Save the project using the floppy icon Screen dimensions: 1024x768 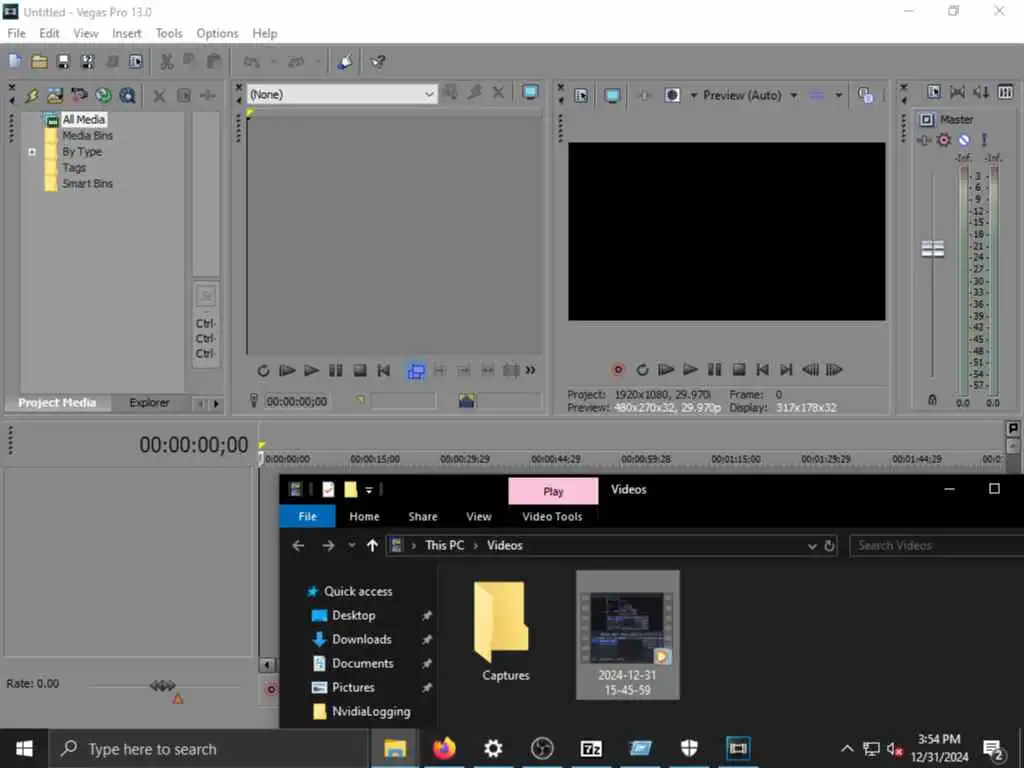point(63,61)
